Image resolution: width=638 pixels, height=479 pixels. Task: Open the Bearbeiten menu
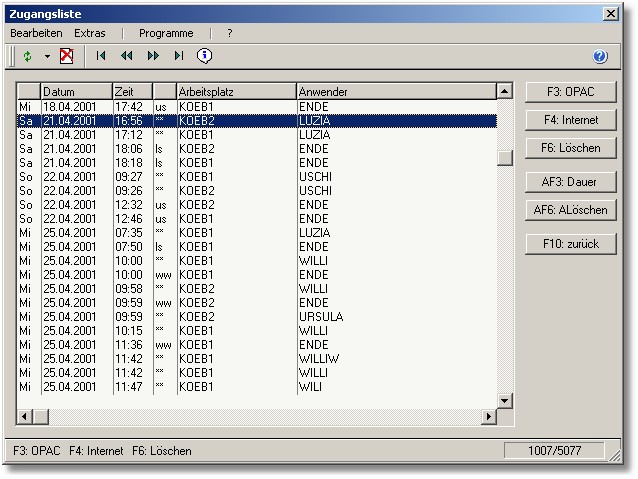36,33
